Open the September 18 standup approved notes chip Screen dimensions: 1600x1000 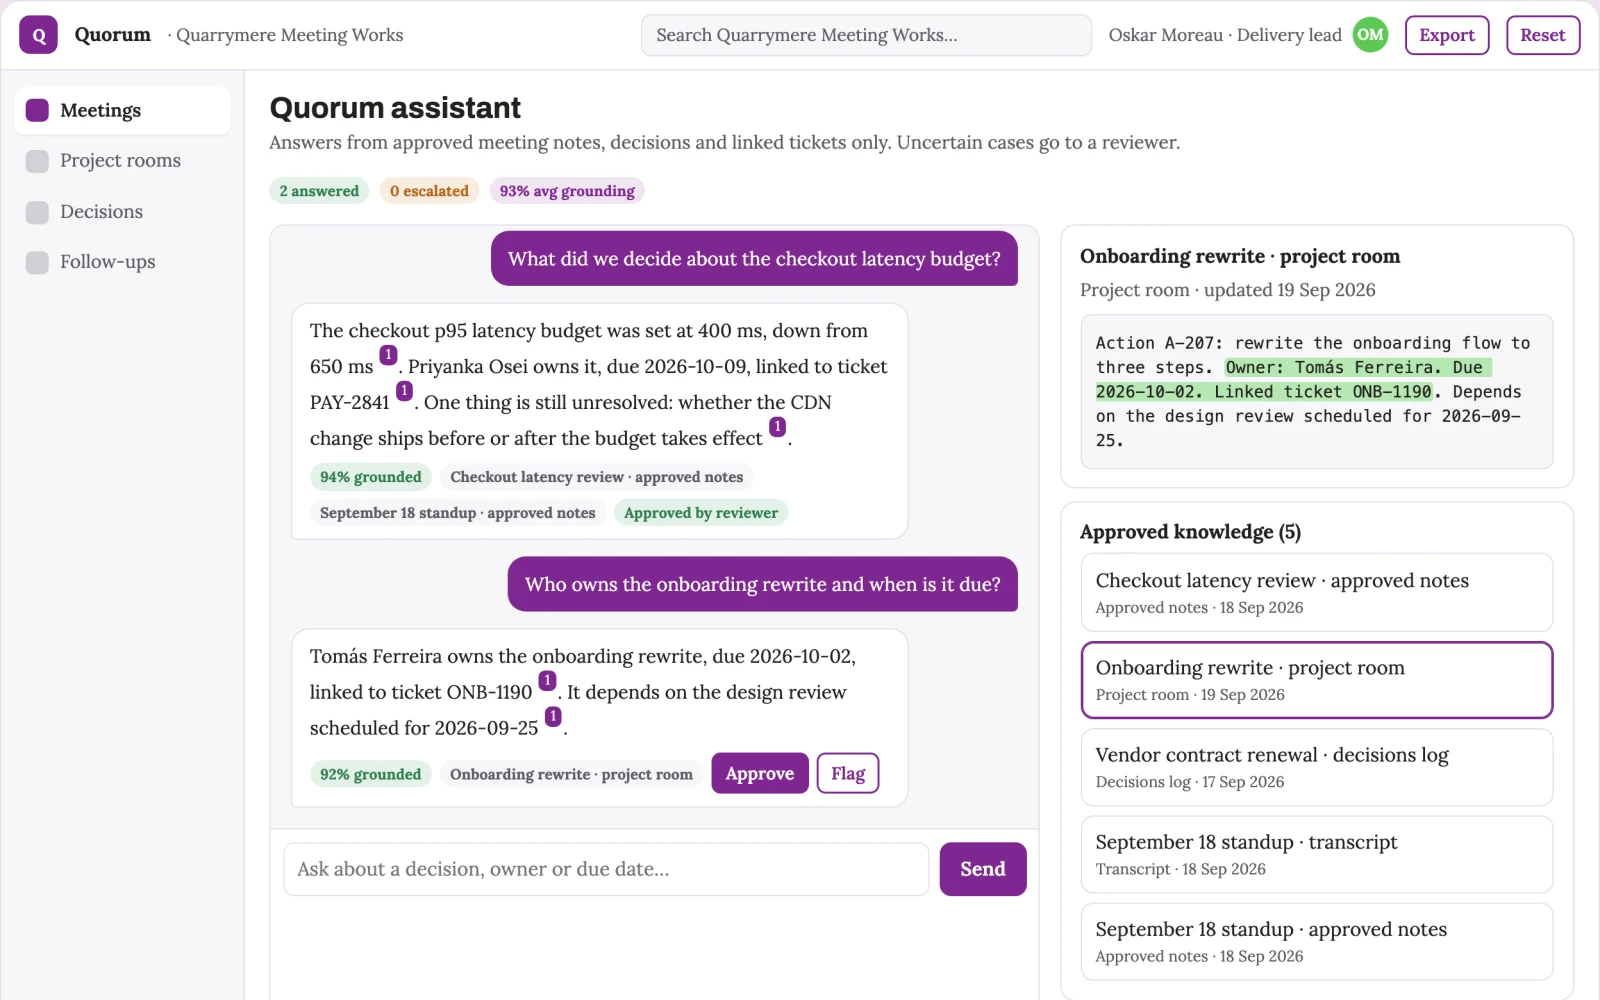(x=457, y=513)
